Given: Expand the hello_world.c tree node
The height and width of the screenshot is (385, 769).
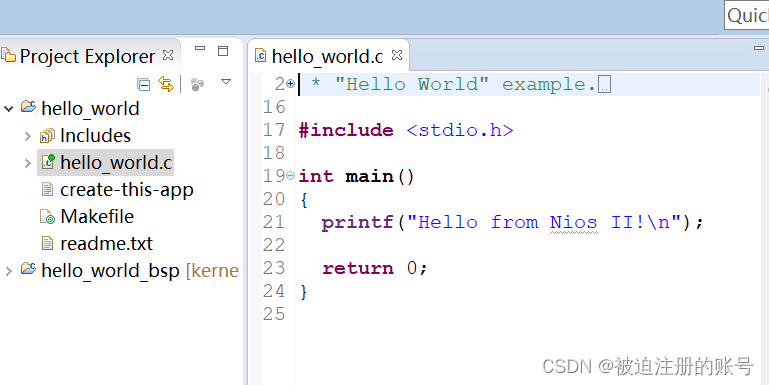Looking at the screenshot, I should 27,163.
